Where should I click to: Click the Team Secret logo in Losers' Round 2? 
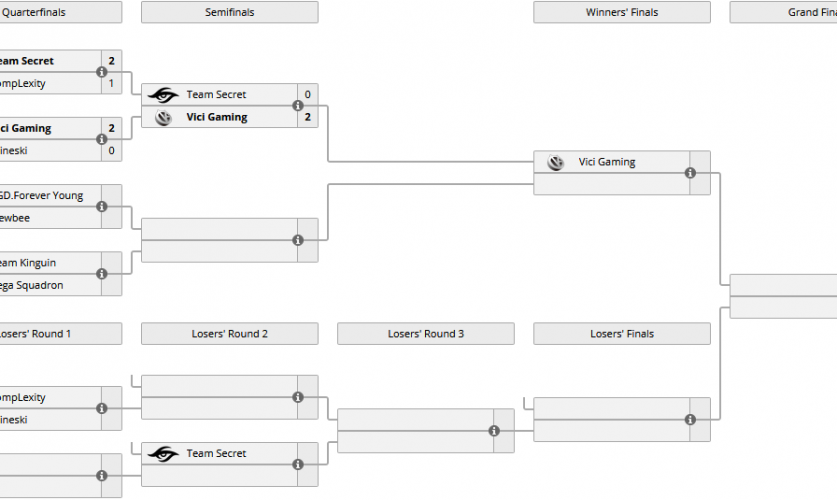(163, 454)
